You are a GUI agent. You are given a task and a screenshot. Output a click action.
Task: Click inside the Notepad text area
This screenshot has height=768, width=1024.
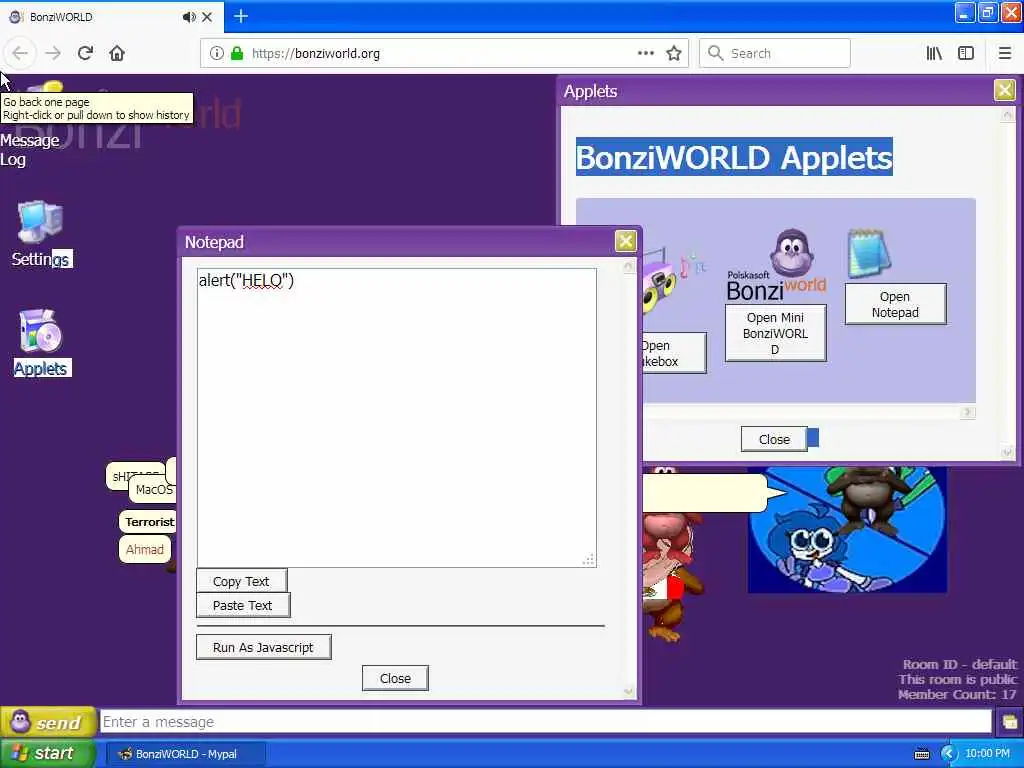pos(396,417)
